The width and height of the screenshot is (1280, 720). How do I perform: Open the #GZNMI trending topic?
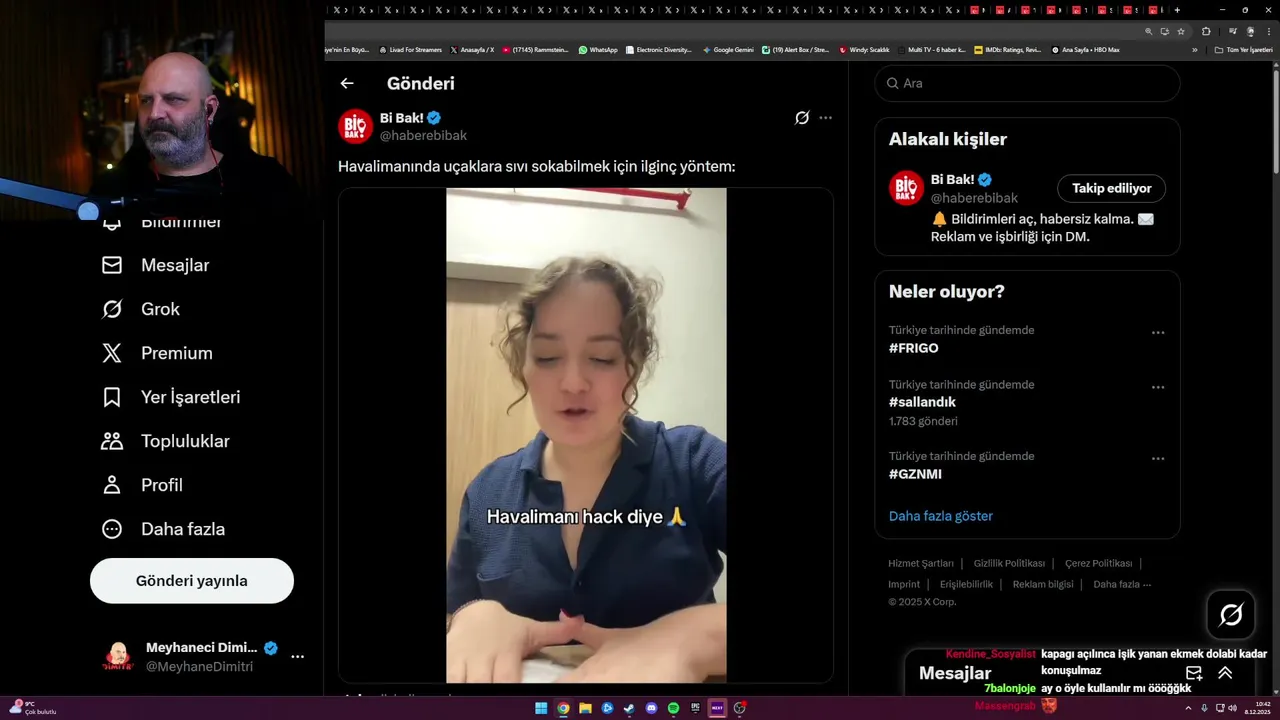click(x=915, y=474)
